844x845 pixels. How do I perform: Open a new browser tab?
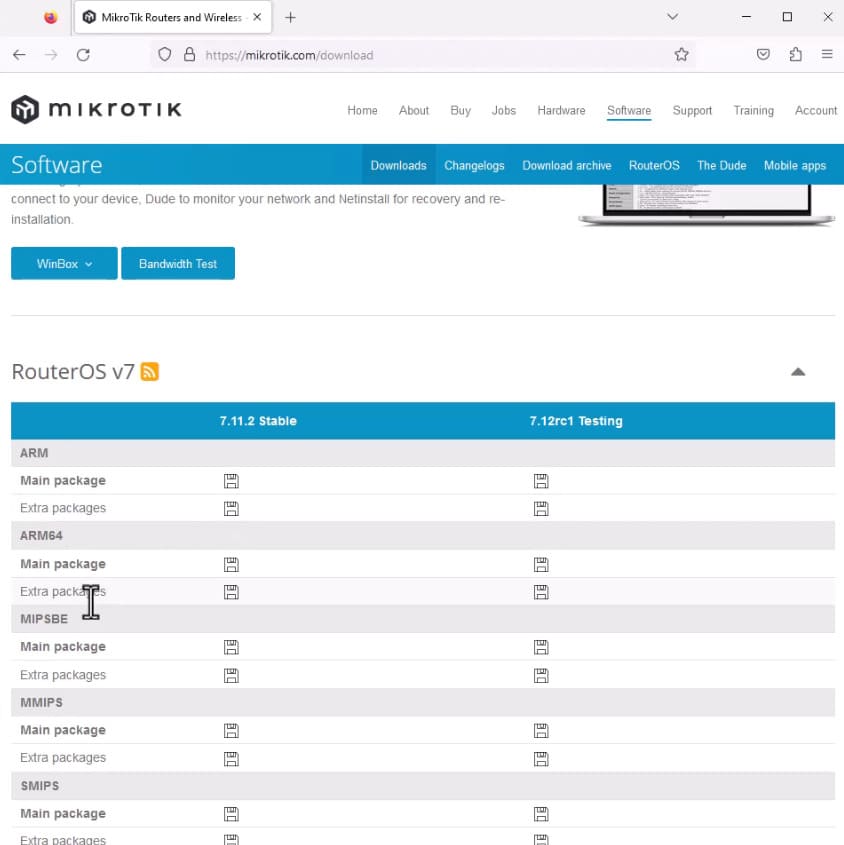tap(290, 17)
